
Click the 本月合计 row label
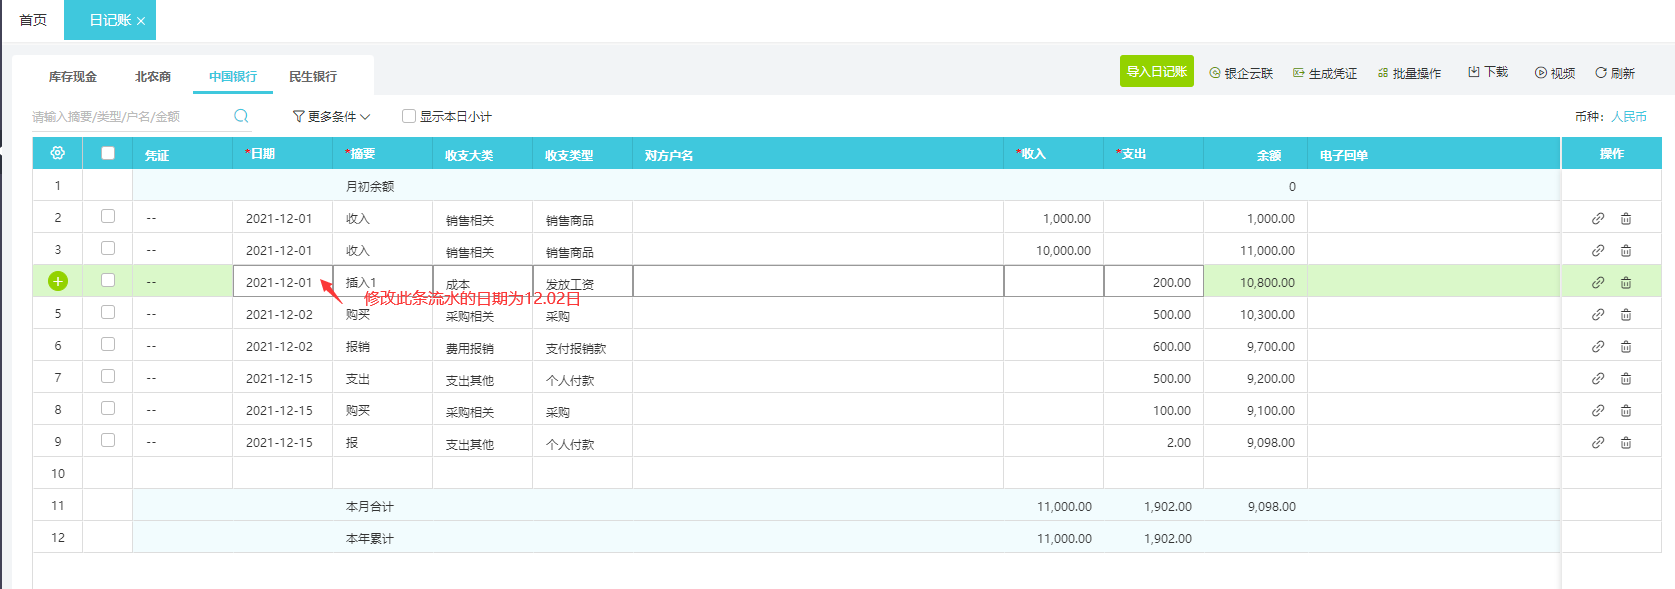pyautogui.click(x=370, y=506)
